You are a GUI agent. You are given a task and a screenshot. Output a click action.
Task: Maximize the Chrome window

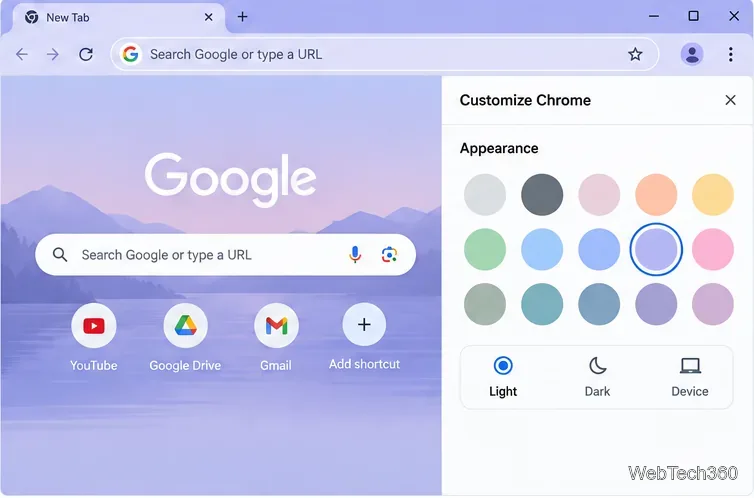693,16
